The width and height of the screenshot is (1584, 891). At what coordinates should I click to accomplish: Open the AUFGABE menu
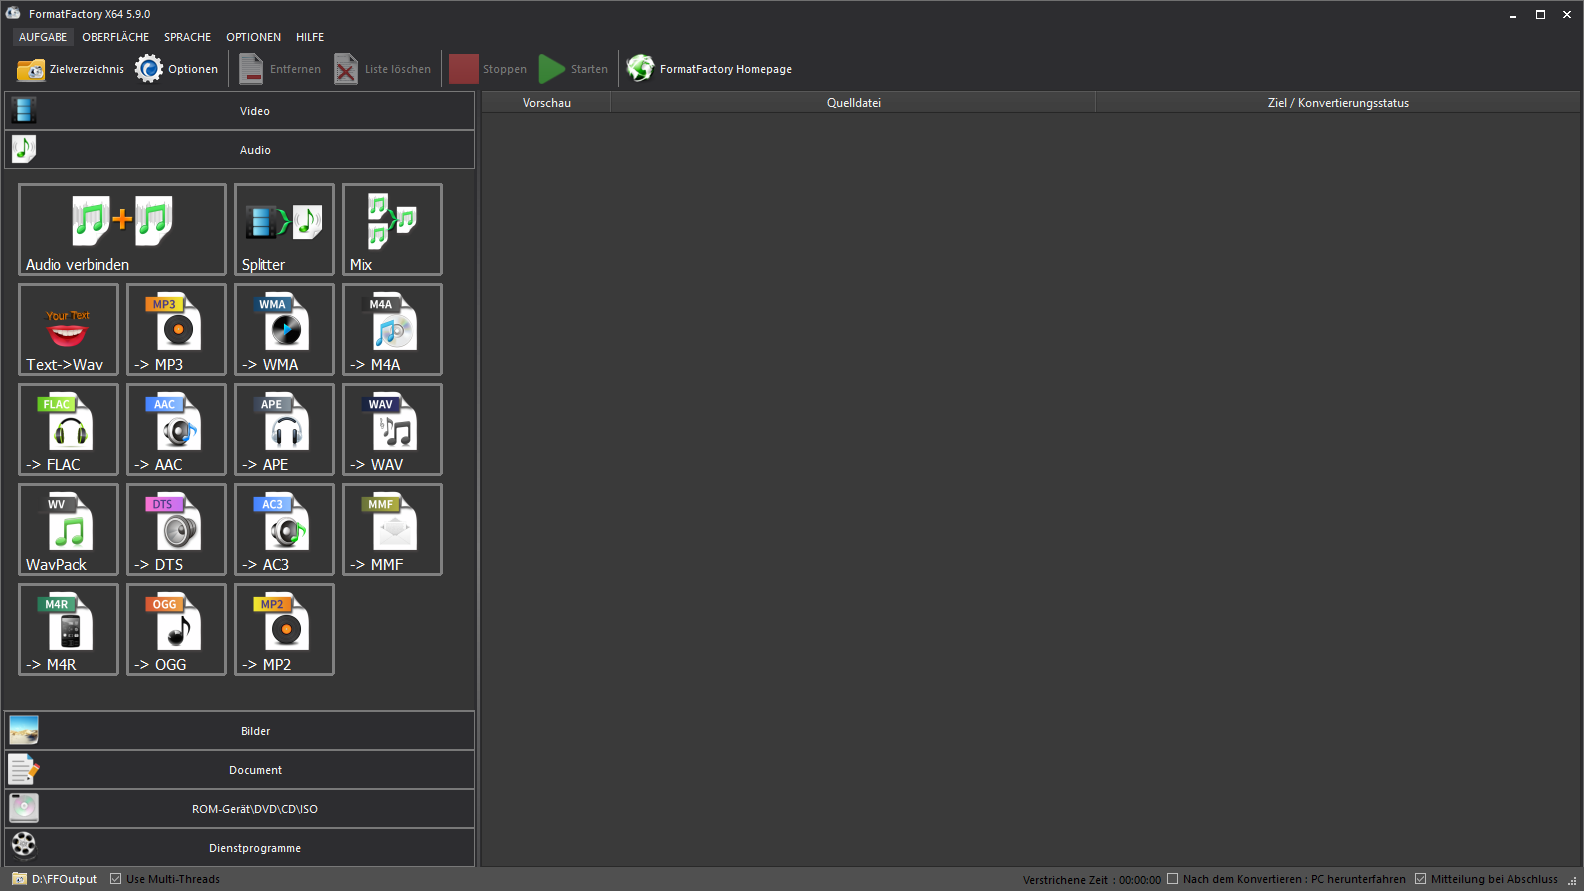(43, 37)
